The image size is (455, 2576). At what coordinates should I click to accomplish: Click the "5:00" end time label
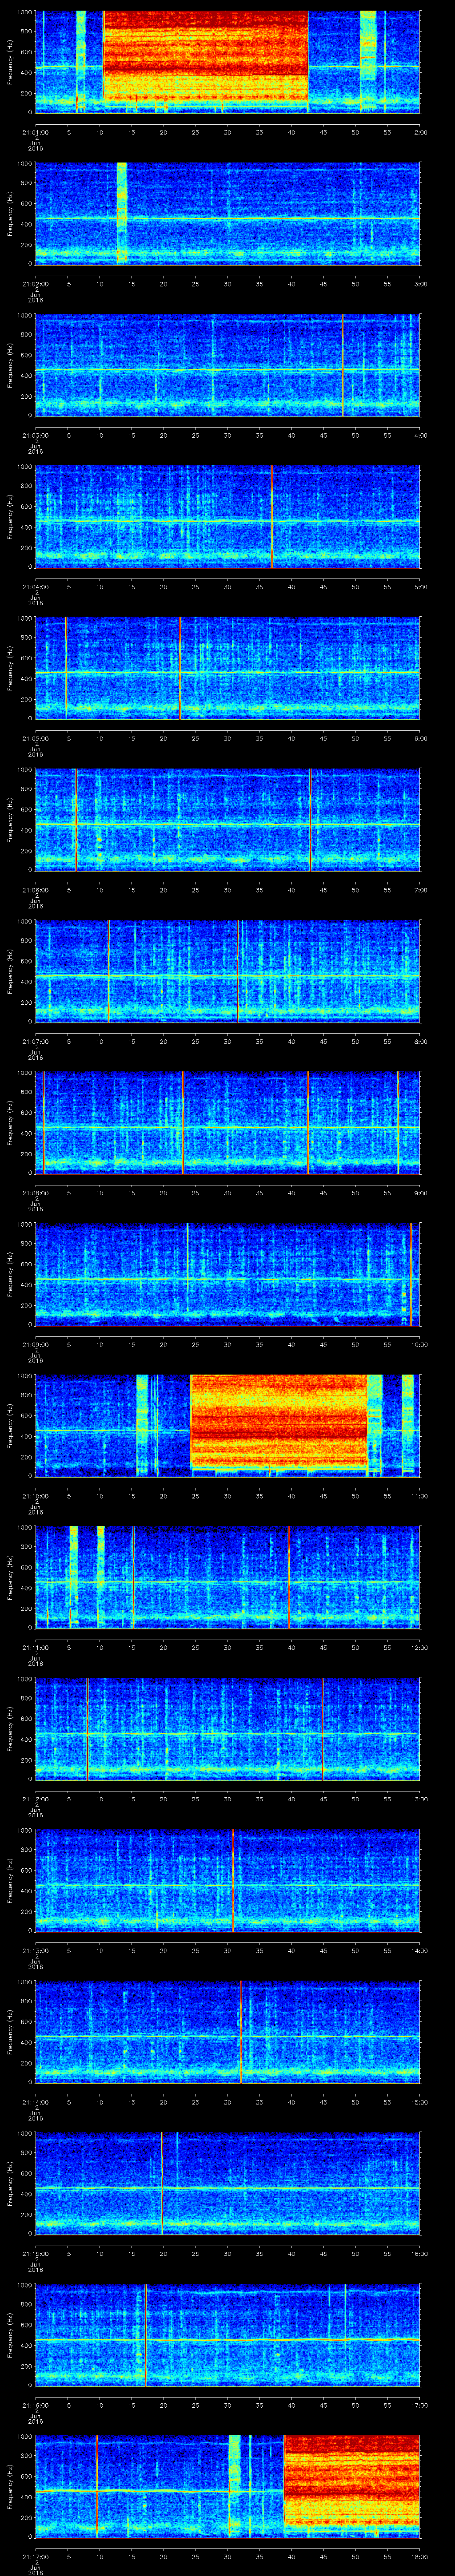click(420, 587)
